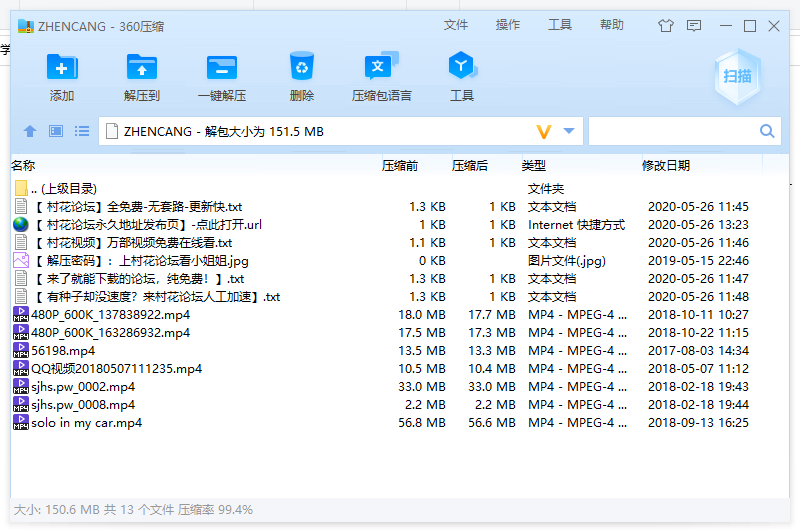
Task: Select the file solo in my car.mp4
Action: pyautogui.click(x=86, y=423)
